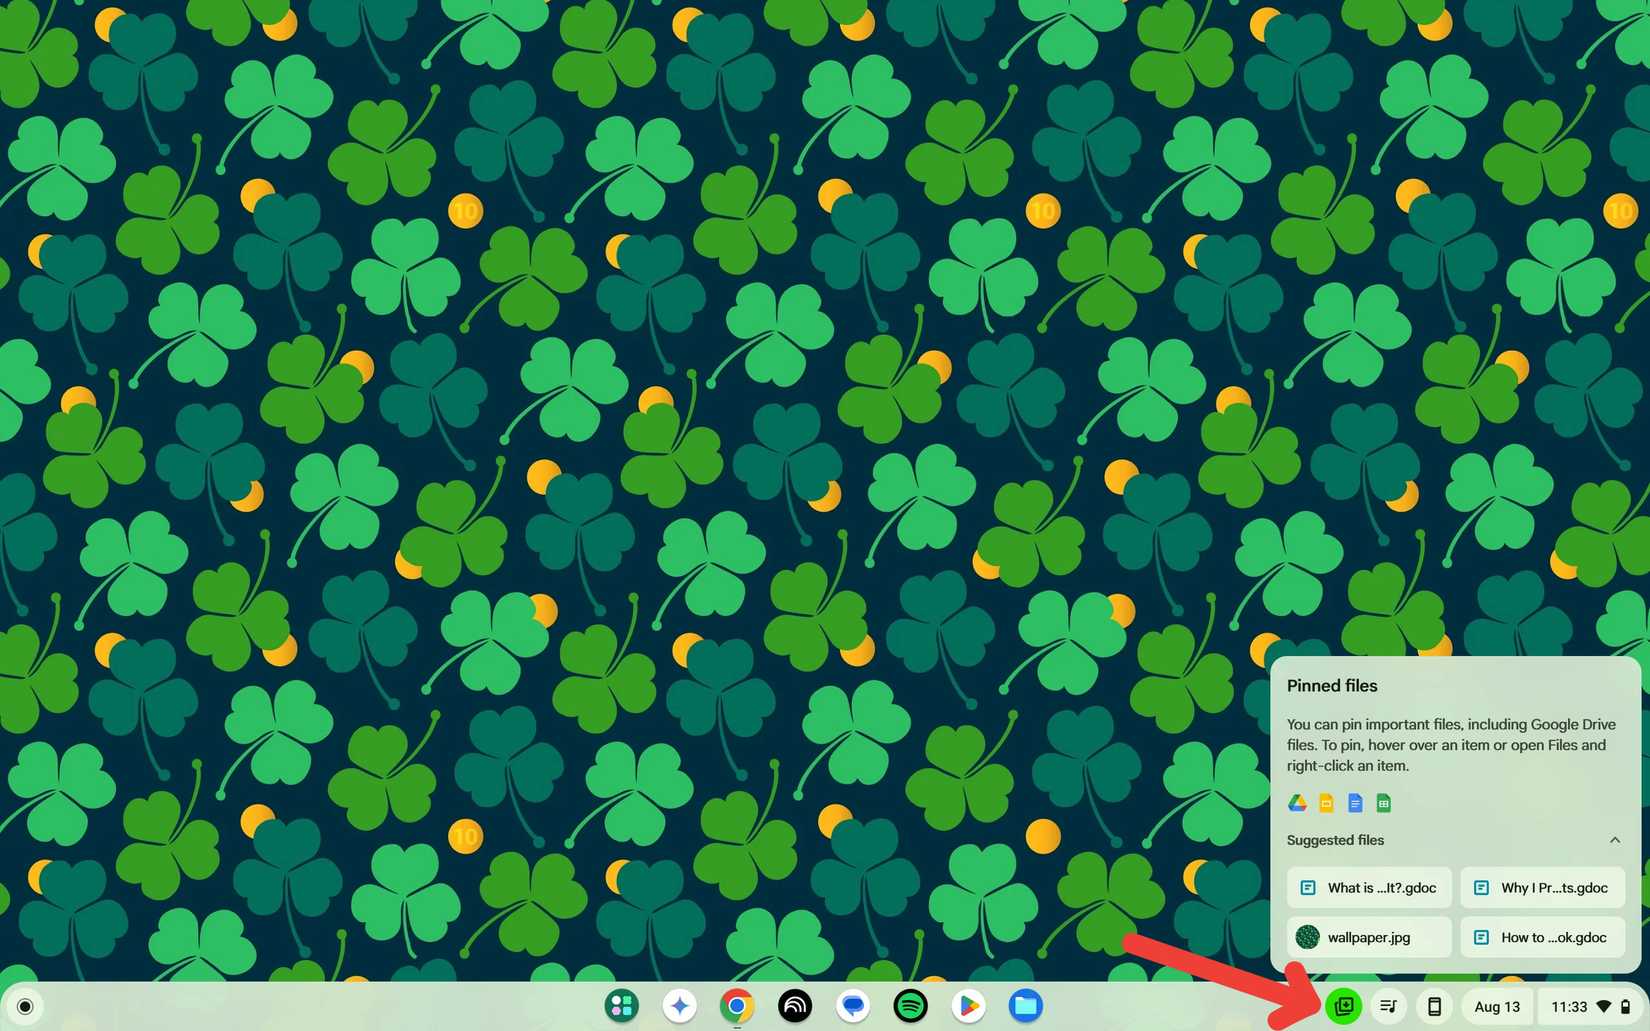Open the media controls in the shelf
1650x1031 pixels.
(1388, 1006)
